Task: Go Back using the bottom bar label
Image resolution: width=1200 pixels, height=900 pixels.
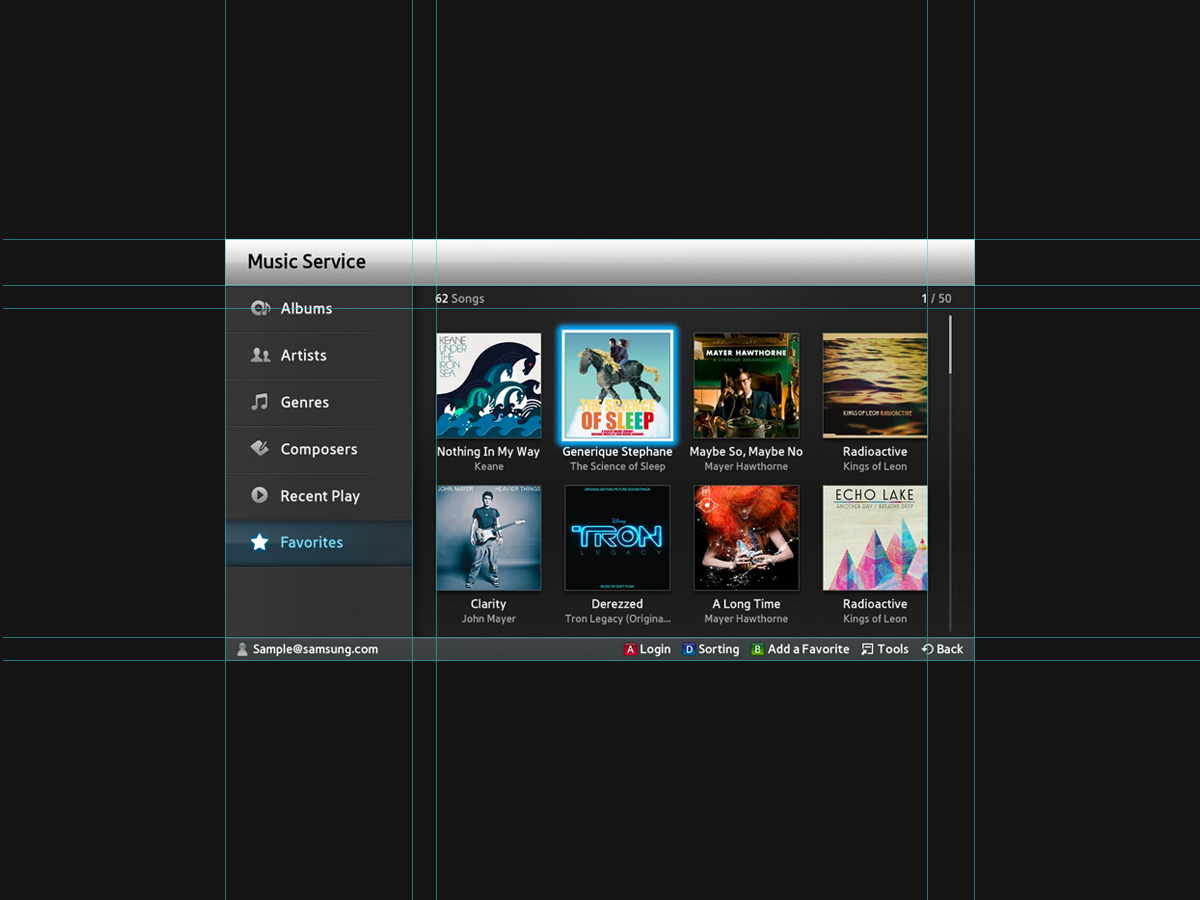Action: (950, 649)
